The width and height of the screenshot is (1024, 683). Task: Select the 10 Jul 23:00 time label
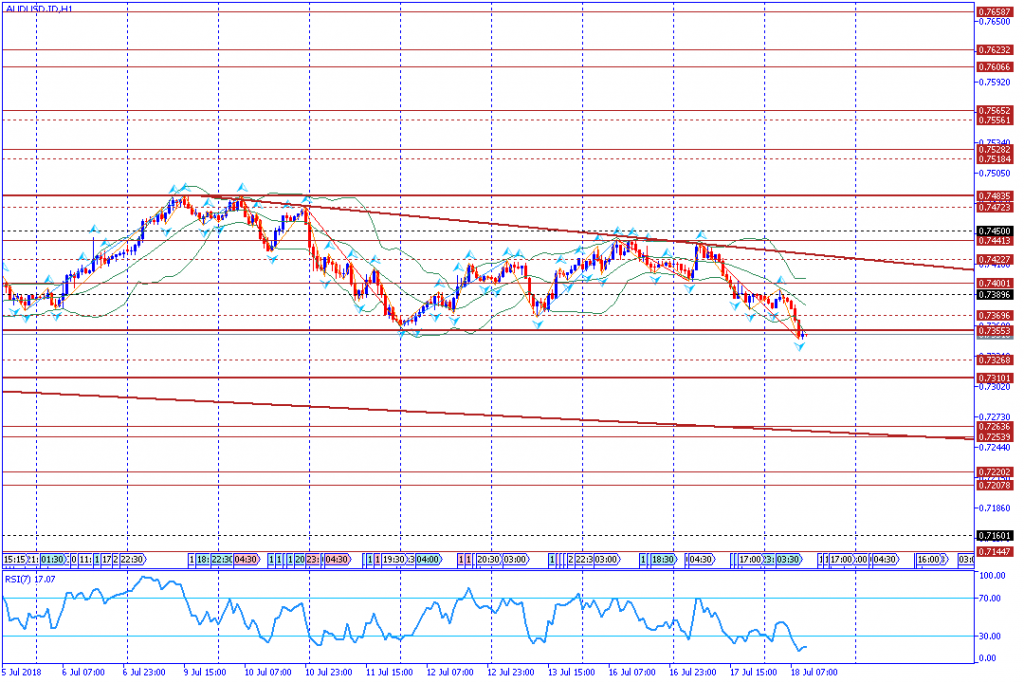coord(328,672)
